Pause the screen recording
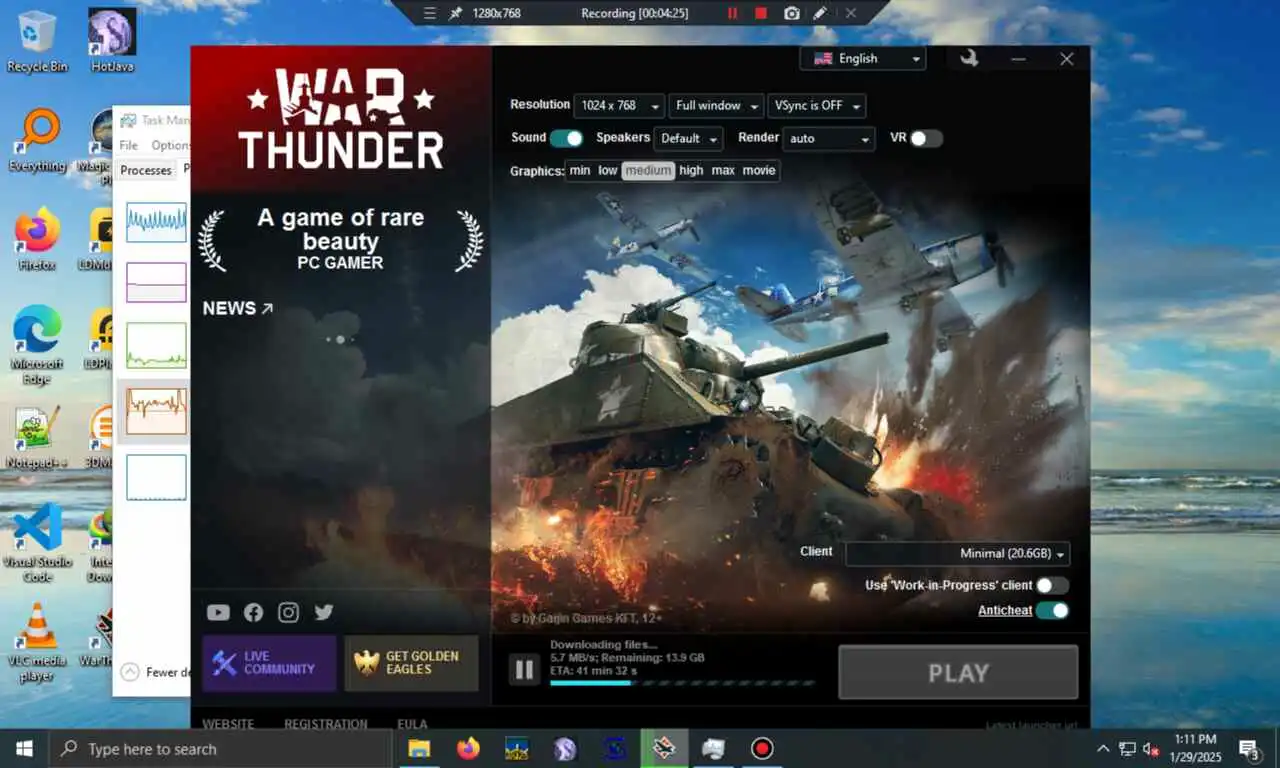 (x=732, y=13)
